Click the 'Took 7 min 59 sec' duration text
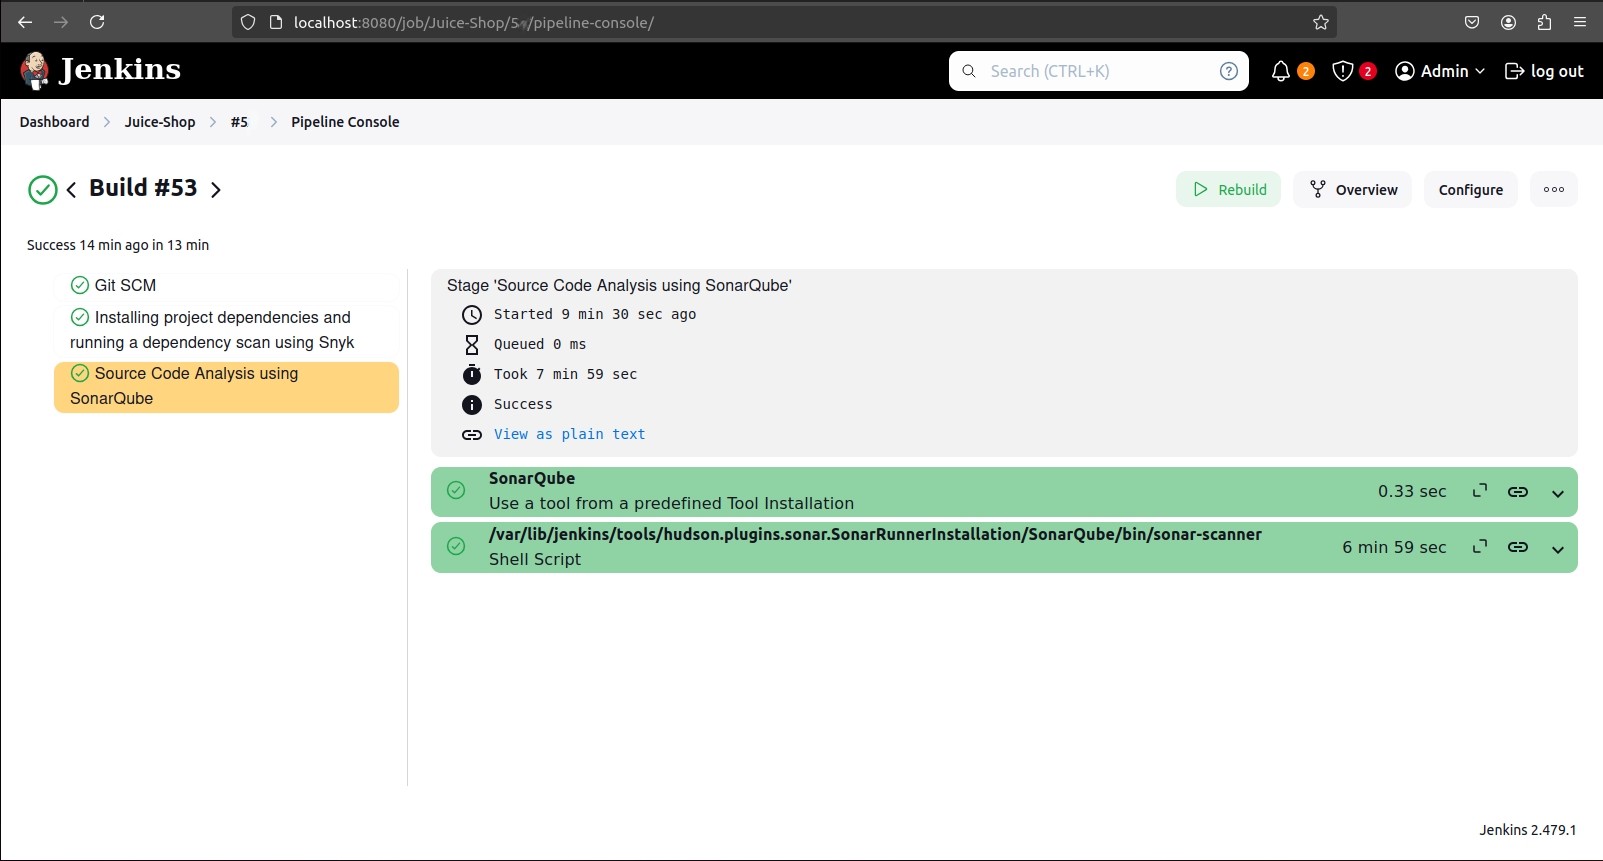The width and height of the screenshot is (1603, 861). [565, 374]
